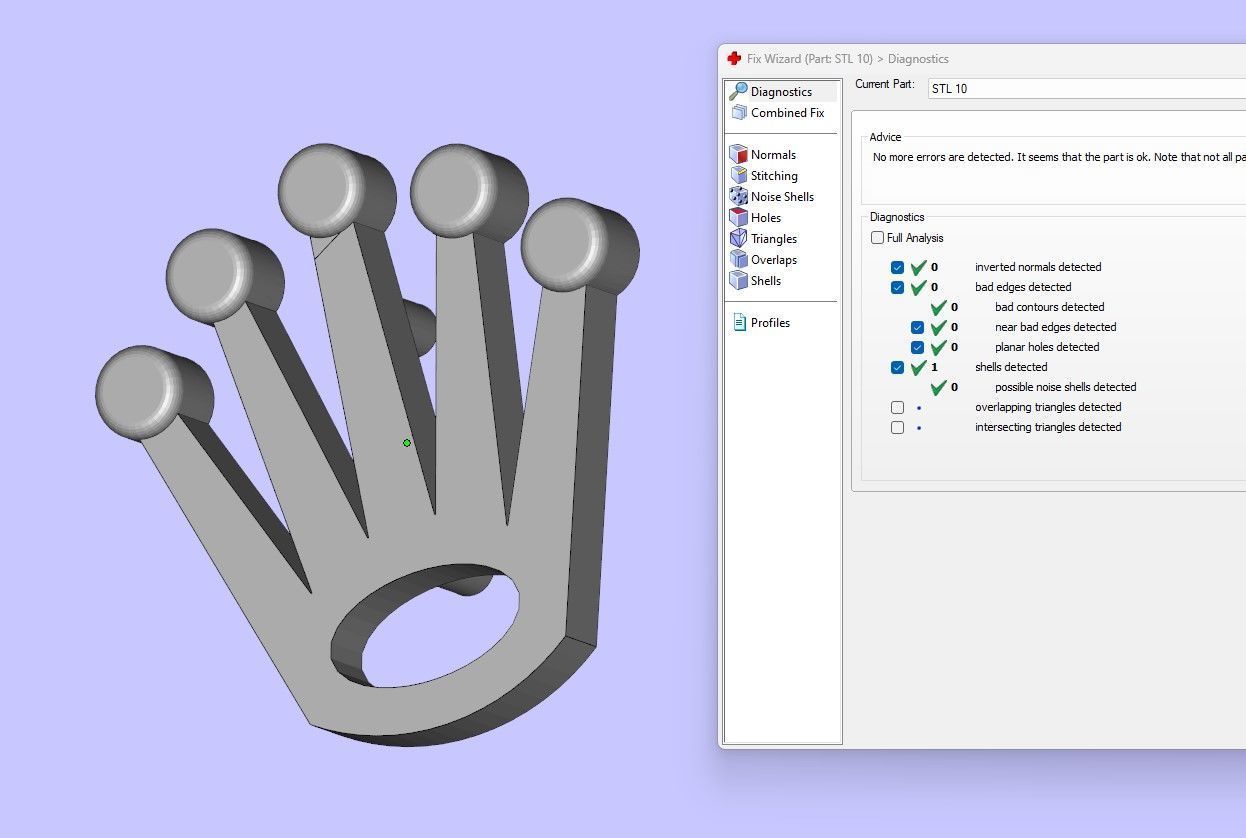
Task: Click the 'overlapping triangles detected' label
Action: click(1048, 407)
